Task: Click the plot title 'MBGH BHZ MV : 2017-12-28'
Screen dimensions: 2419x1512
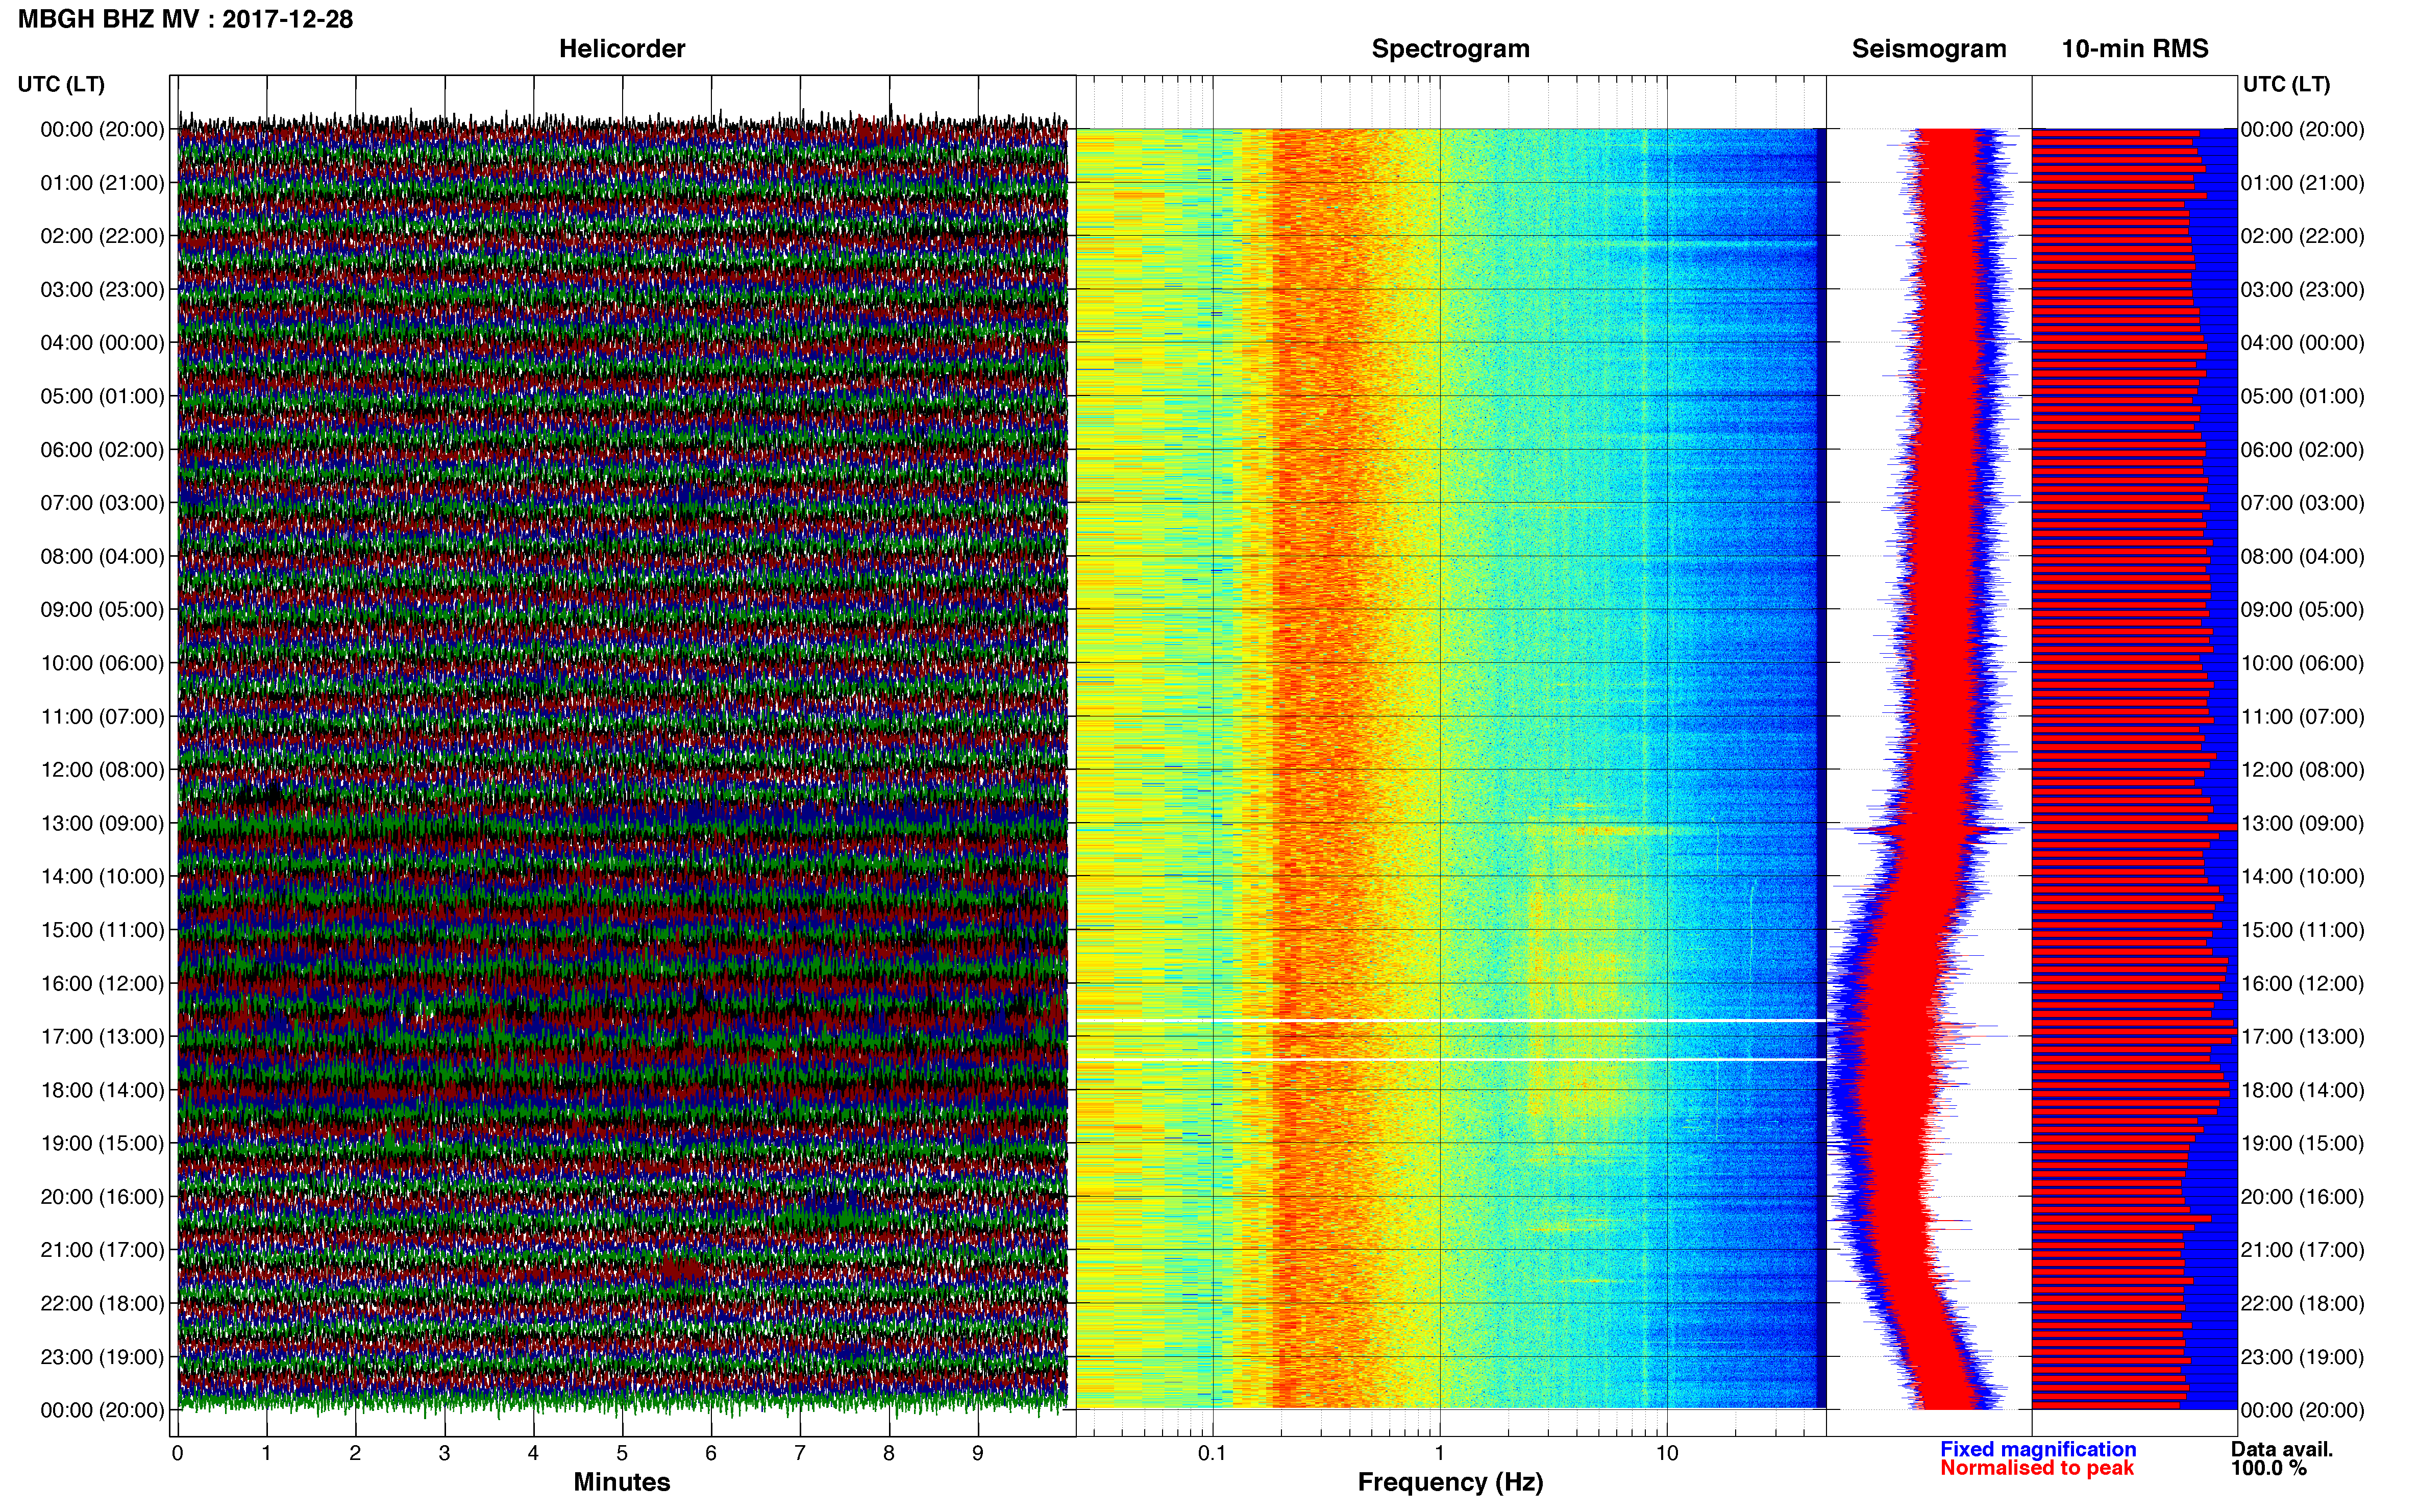Action: [x=186, y=19]
